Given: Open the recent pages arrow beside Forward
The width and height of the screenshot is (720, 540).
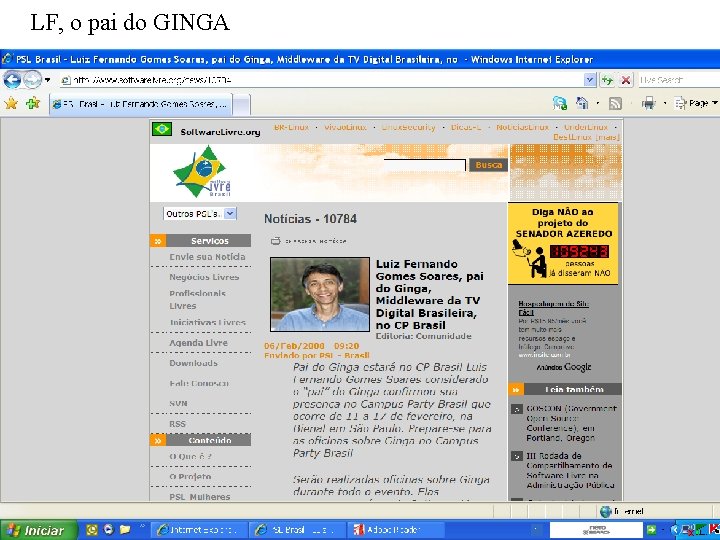Looking at the screenshot, I should [x=47, y=80].
